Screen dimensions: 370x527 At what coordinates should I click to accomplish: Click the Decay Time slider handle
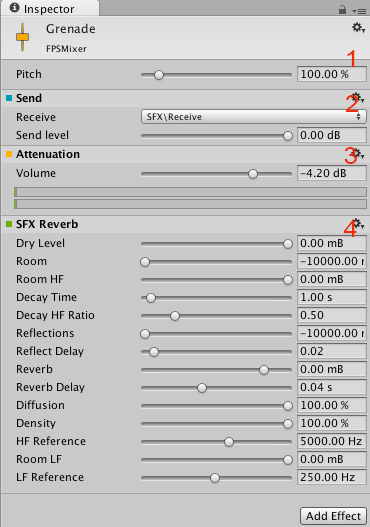click(151, 298)
